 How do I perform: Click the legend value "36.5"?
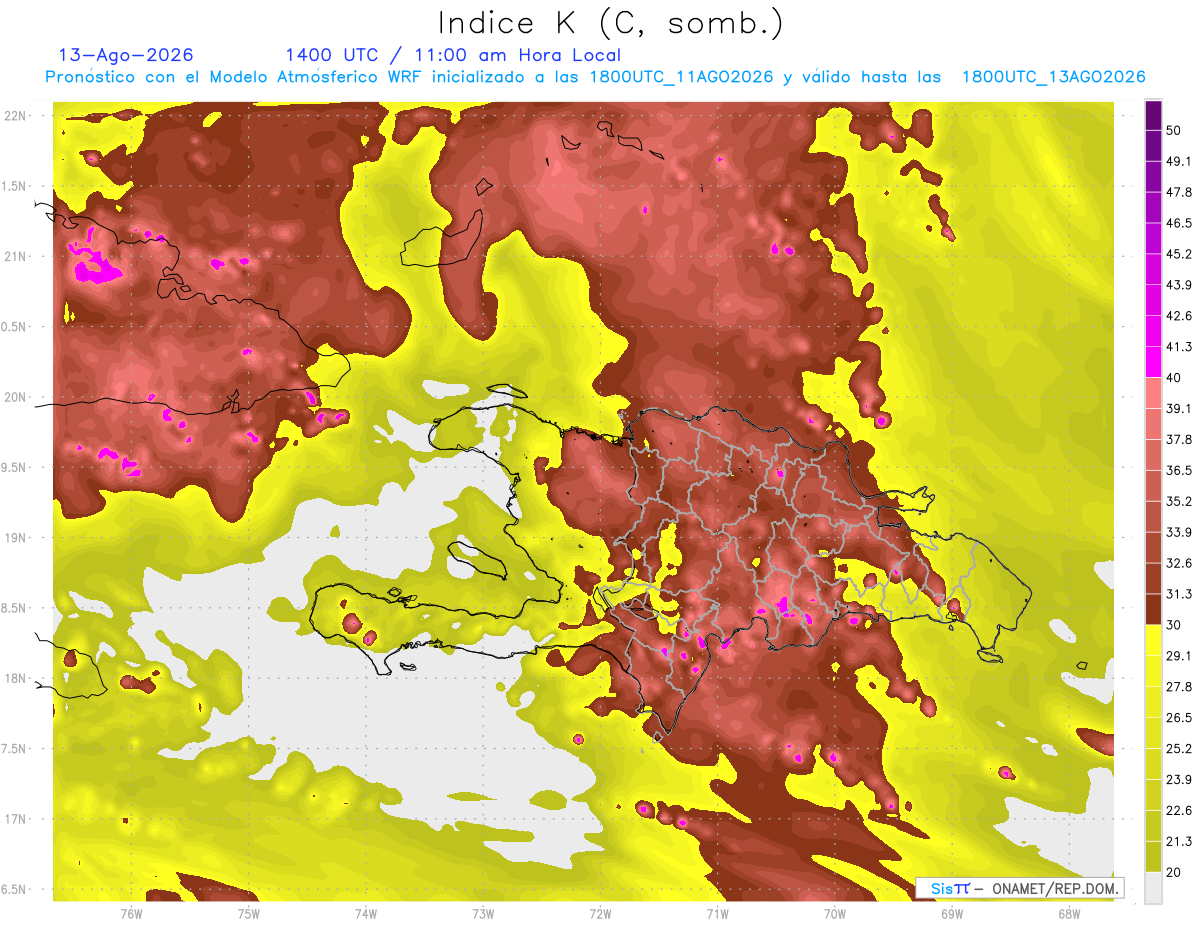click(1179, 470)
